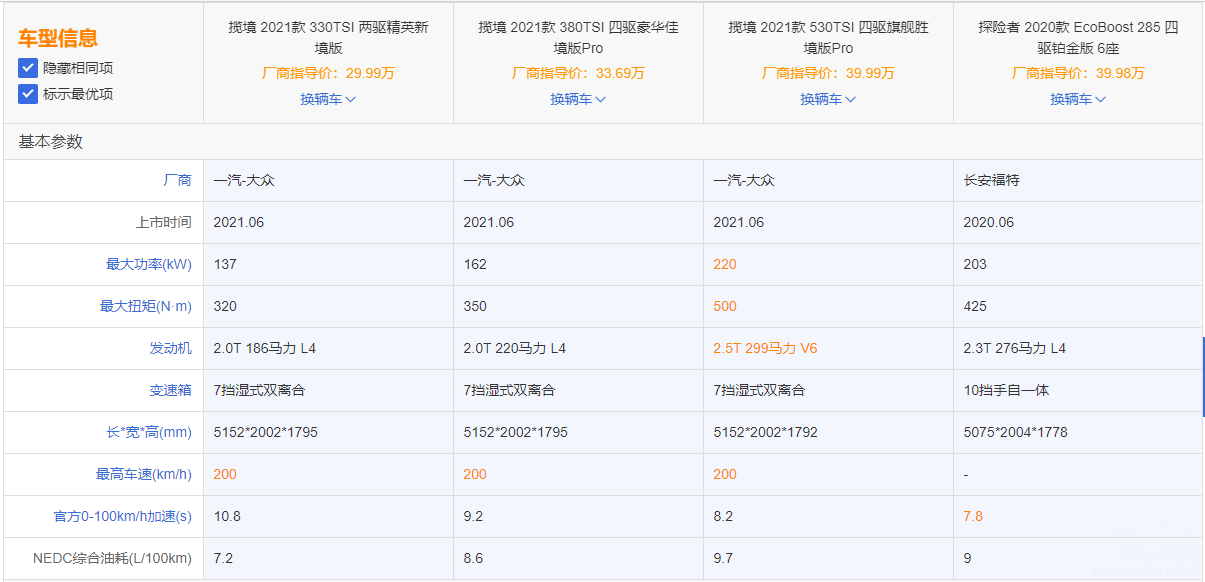Open 揽境 2021款 530TSI 四驱旗舰胜境版Pro title

tap(828, 37)
